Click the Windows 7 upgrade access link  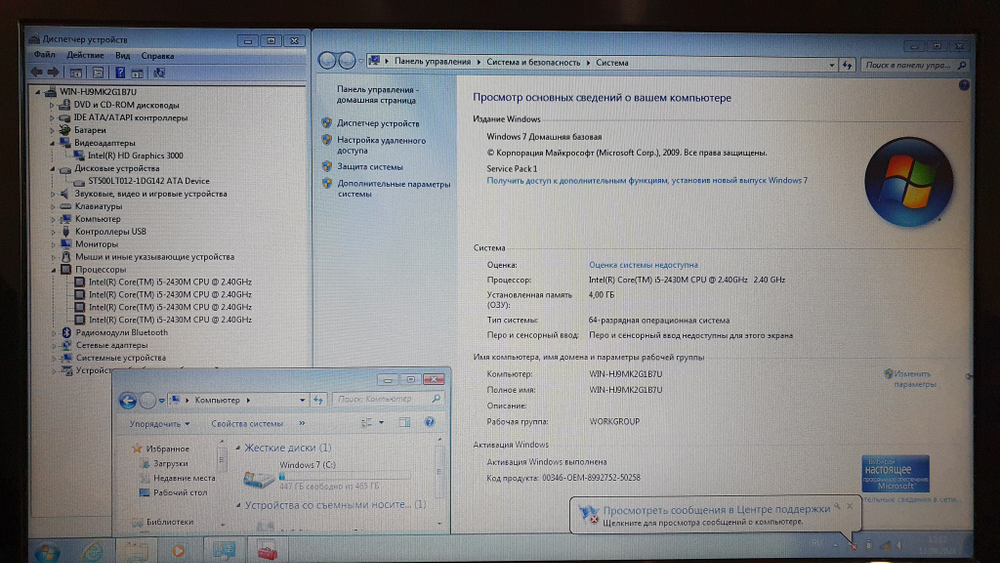[x=647, y=180]
